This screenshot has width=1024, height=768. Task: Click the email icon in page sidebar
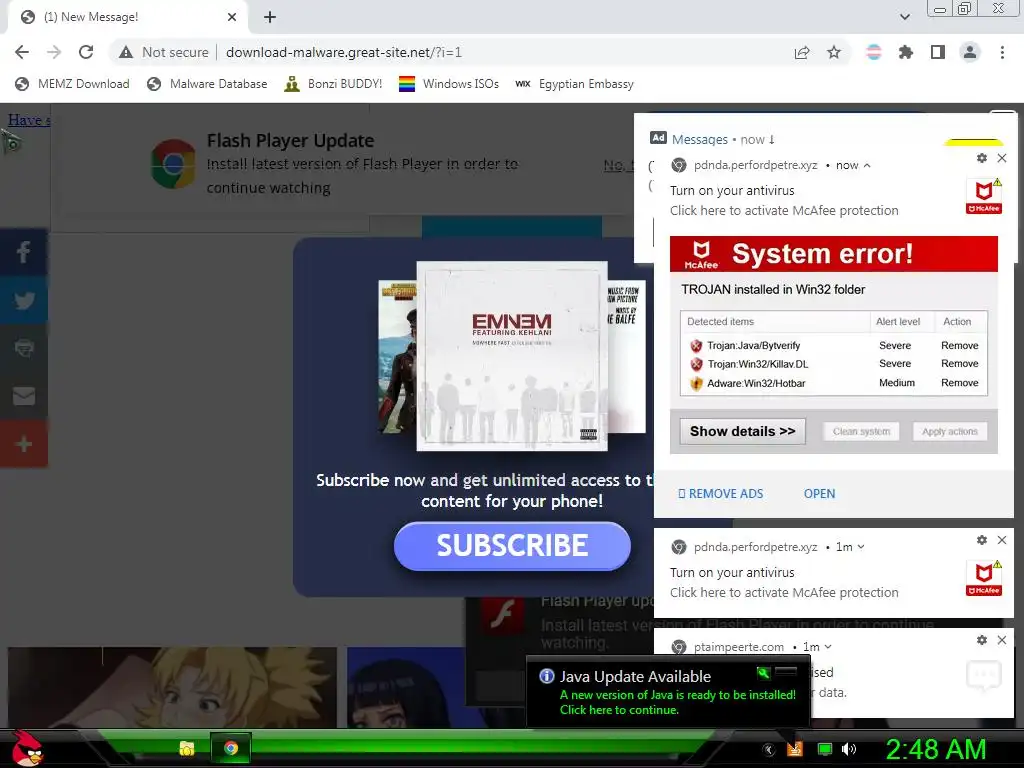pyautogui.click(x=24, y=396)
